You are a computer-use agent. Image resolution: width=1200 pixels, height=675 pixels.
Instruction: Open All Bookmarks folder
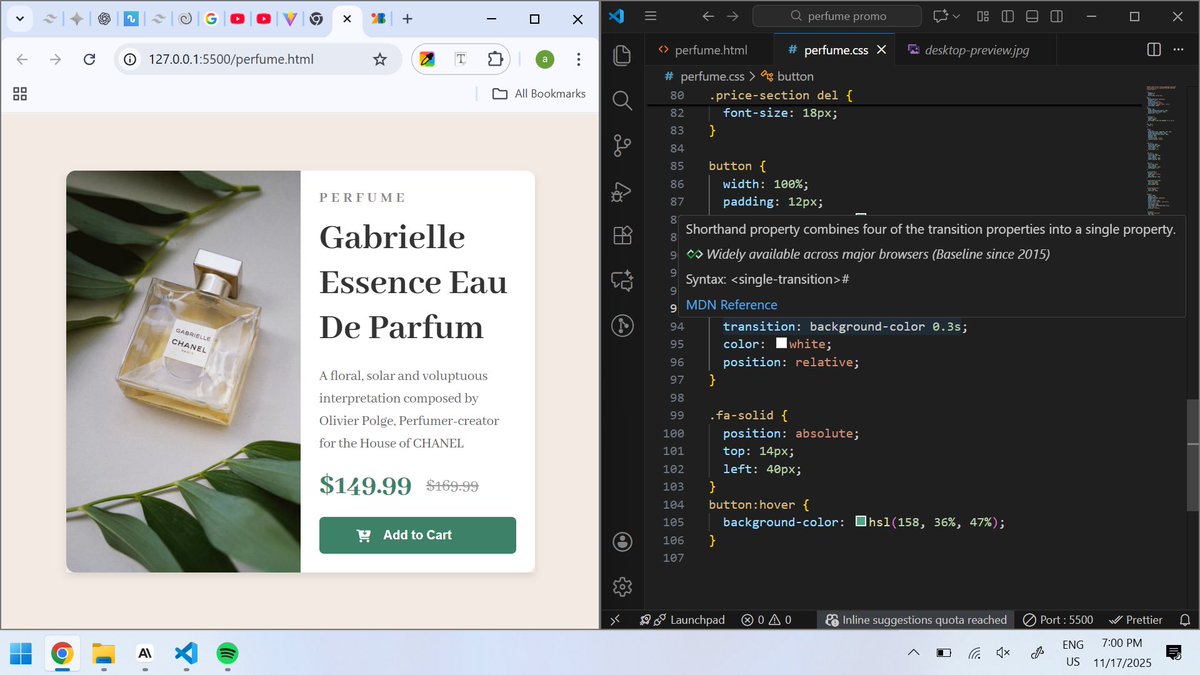pyautogui.click(x=539, y=94)
